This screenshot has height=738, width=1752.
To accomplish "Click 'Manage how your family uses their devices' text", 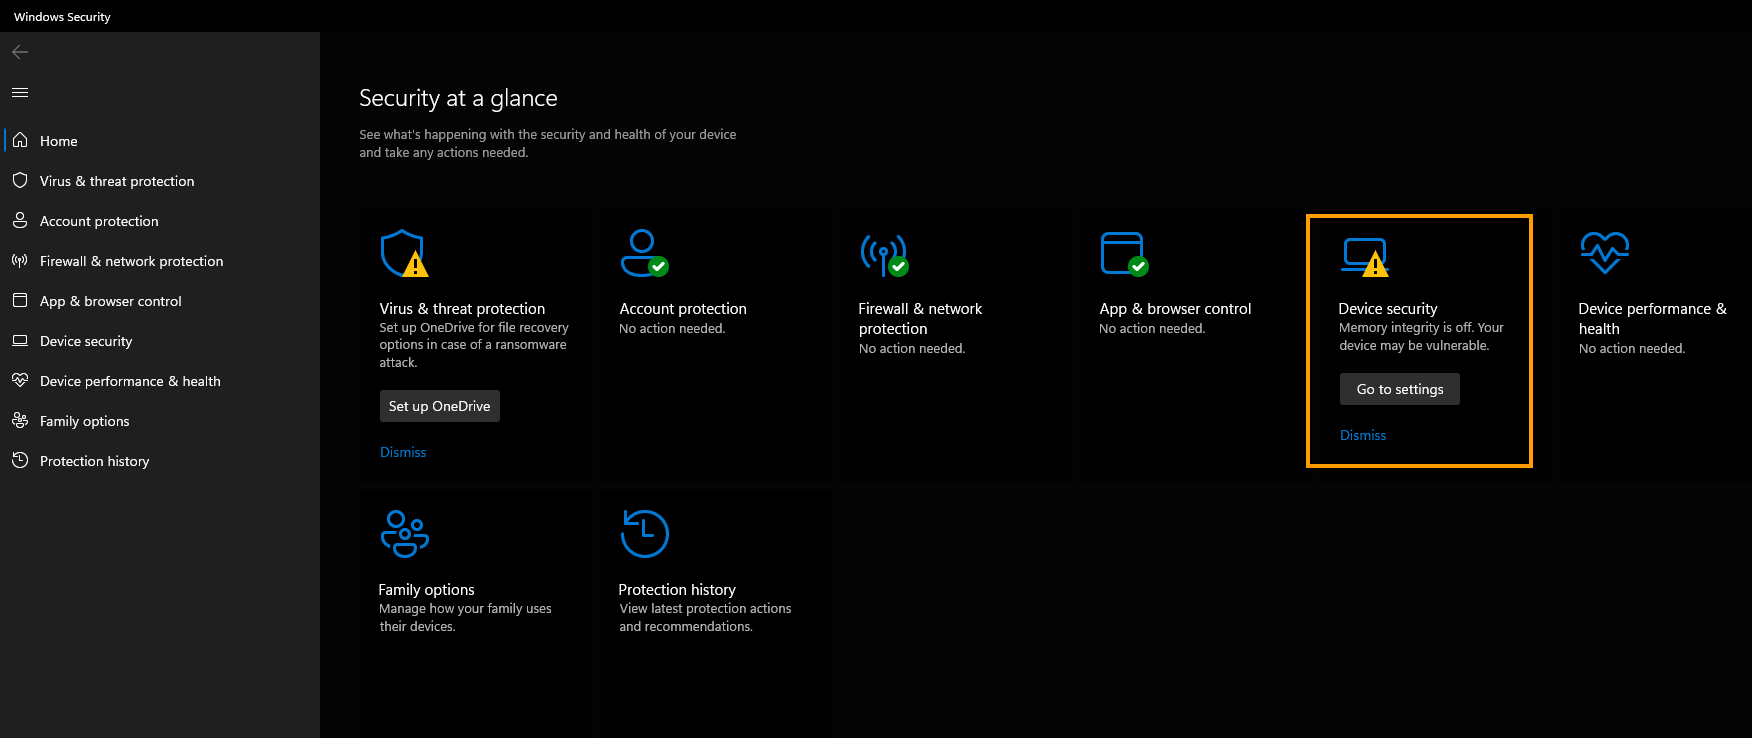I will pos(465,617).
